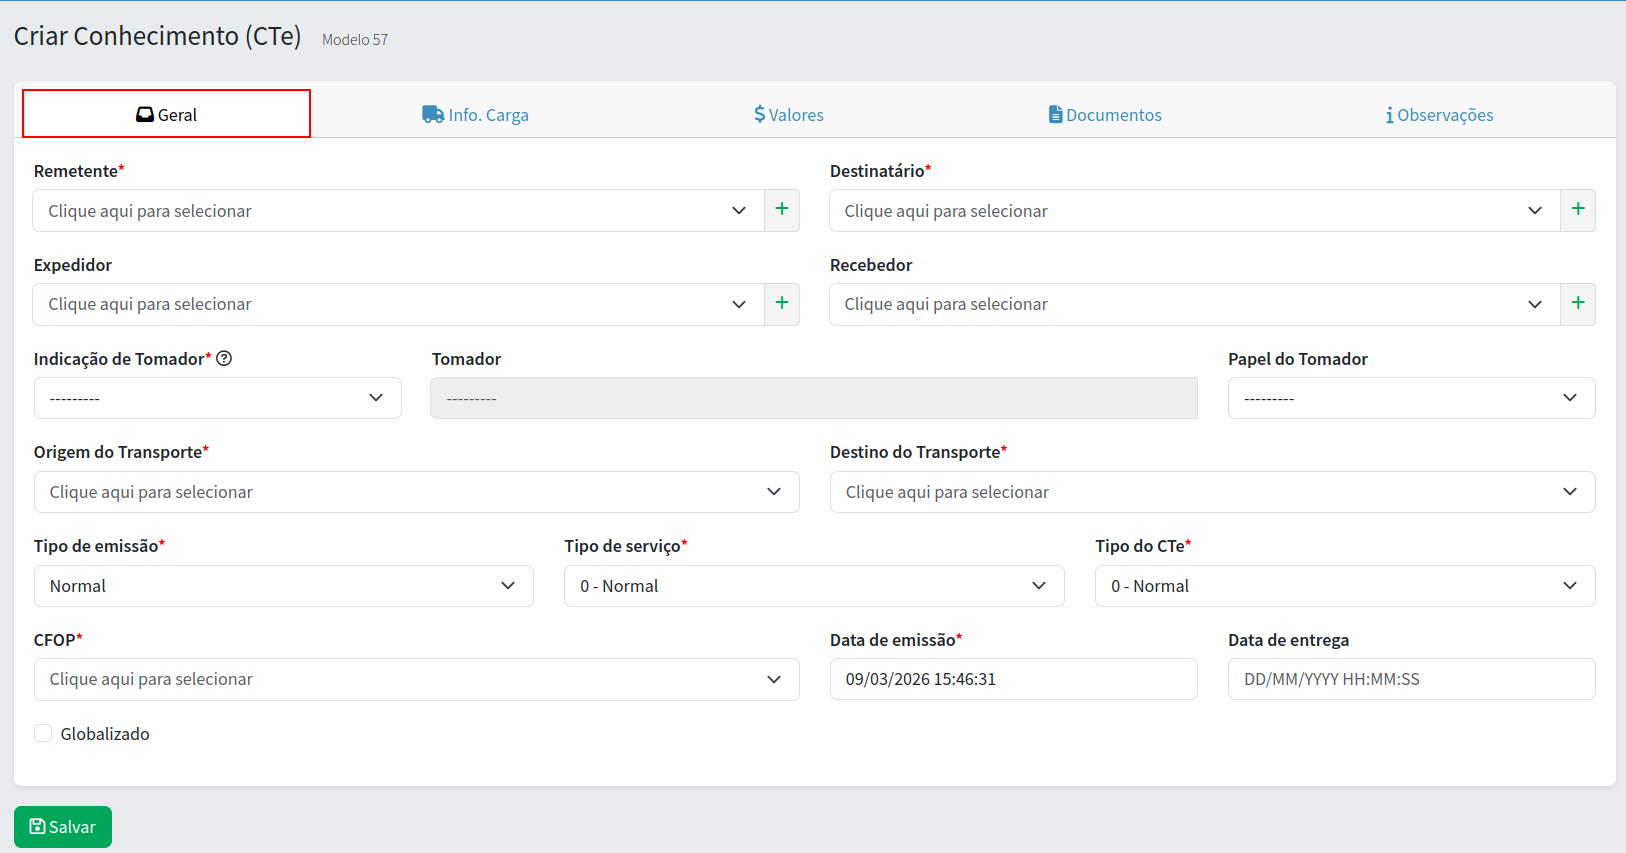This screenshot has width=1626, height=853.
Task: Open the Info. Carga truck tab
Action: [x=475, y=115]
